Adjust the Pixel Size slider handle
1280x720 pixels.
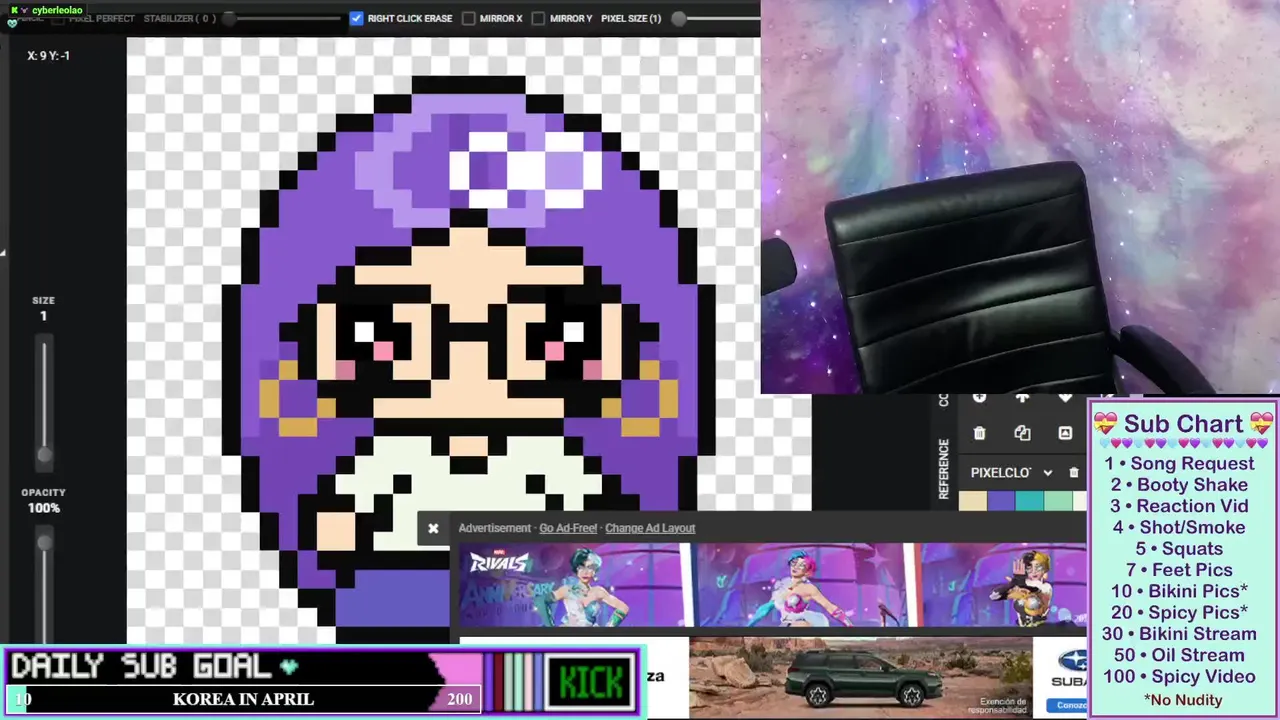(x=679, y=18)
